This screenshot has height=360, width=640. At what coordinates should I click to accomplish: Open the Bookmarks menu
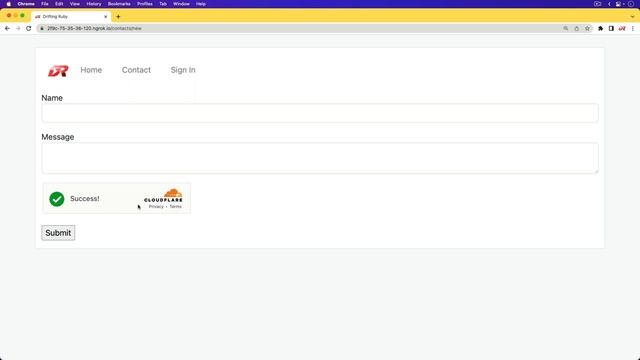[119, 4]
